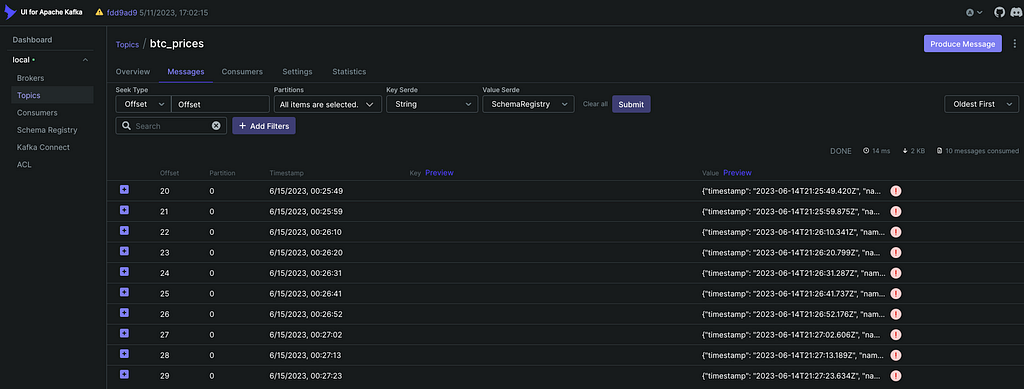Expand message row with offset 24
The image size is (1024, 389).
[x=124, y=272]
